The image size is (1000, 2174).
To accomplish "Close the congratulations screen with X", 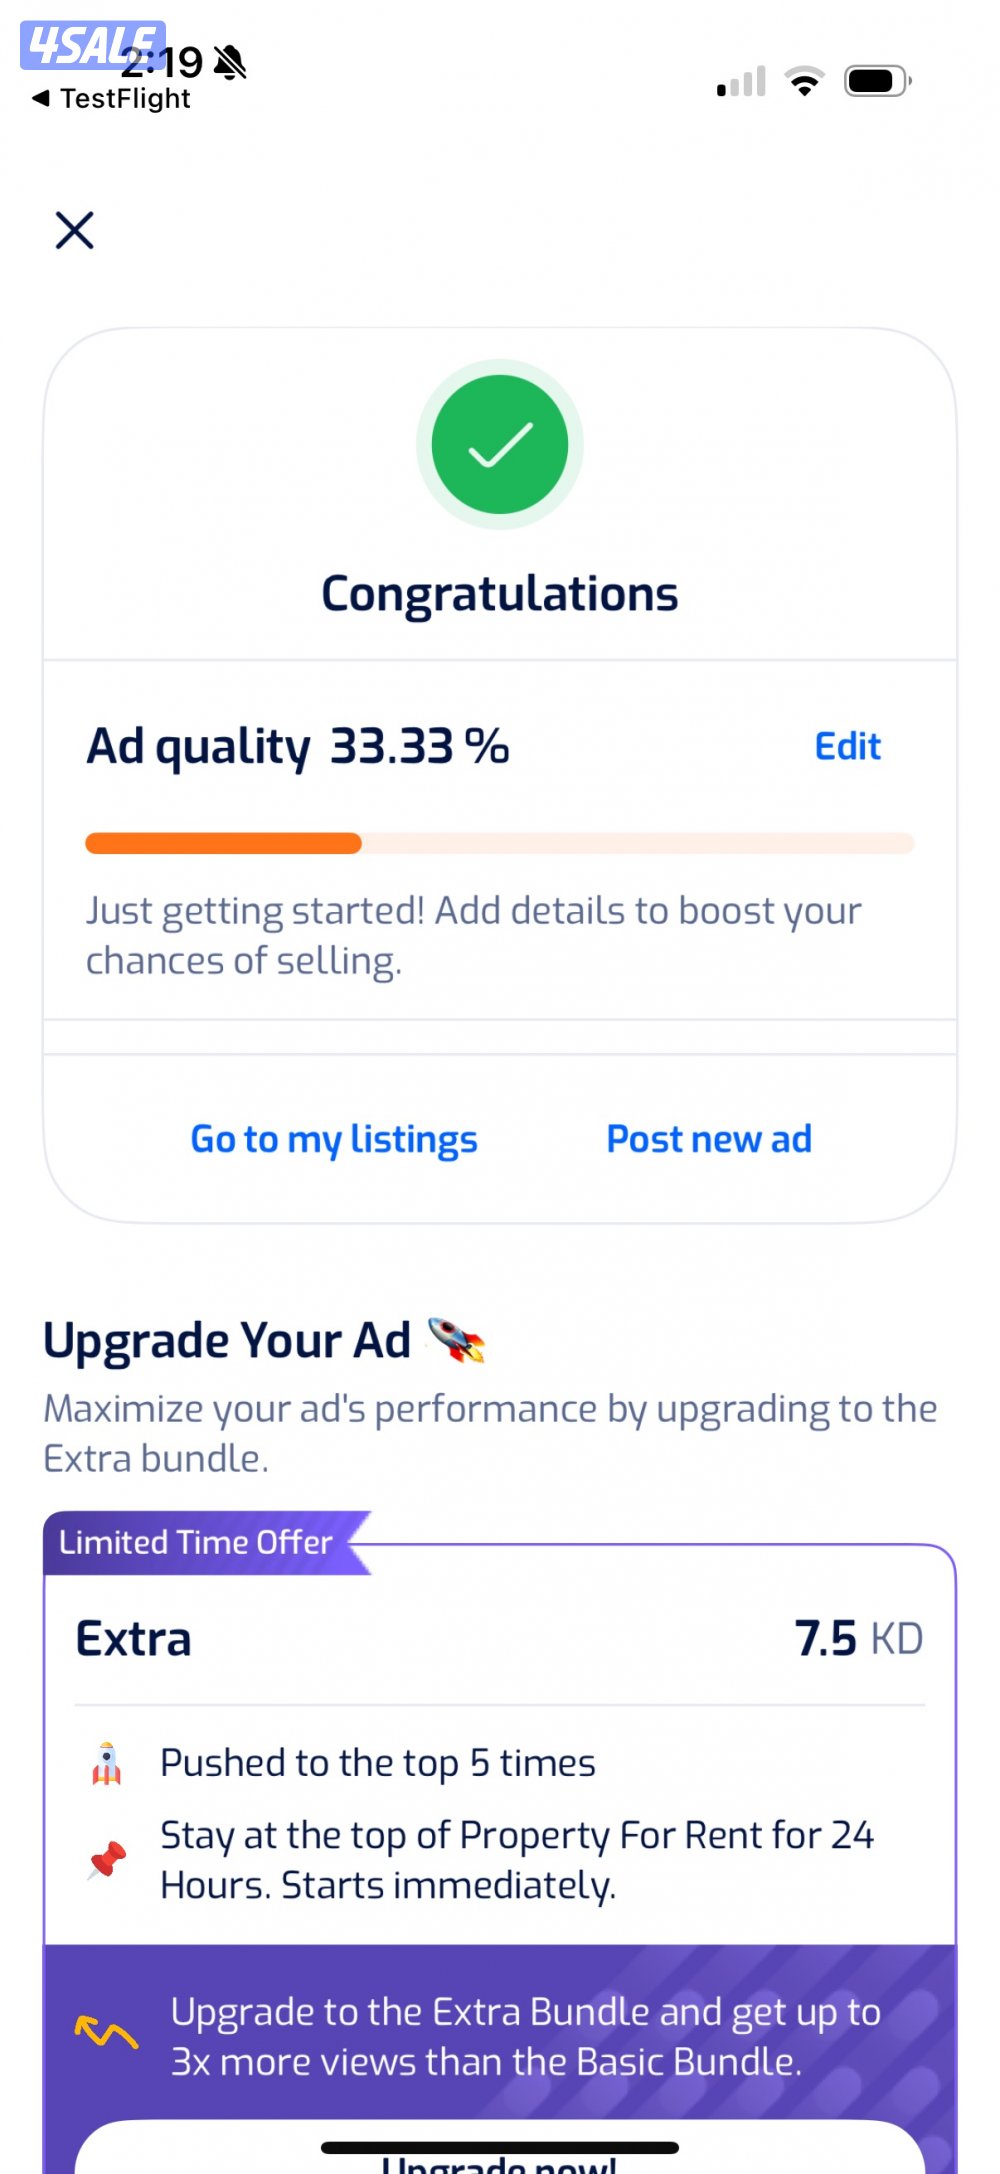I will coord(74,230).
